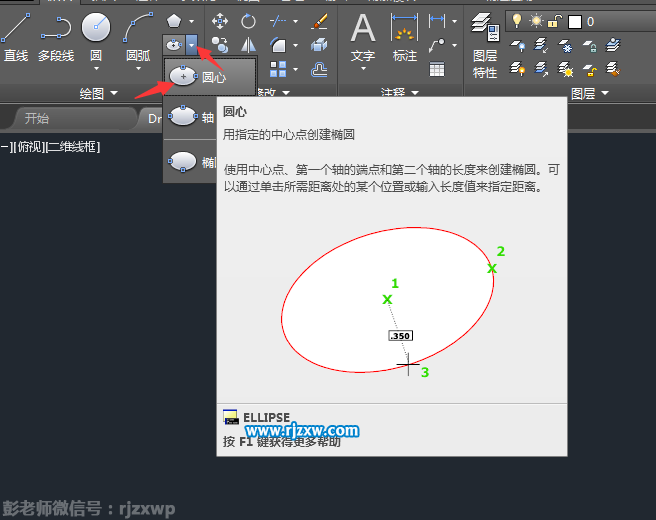Choose Center (圆心) ellipse option

[x=209, y=77]
